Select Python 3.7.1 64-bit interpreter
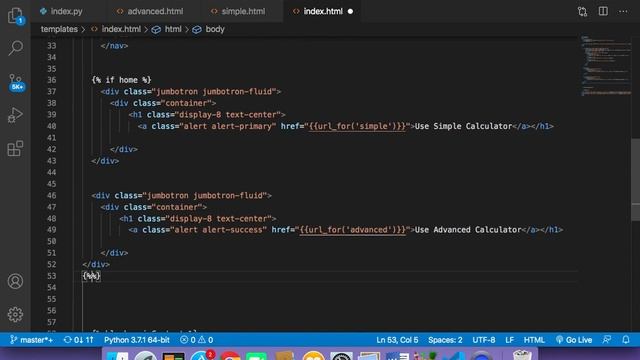 tap(137, 340)
